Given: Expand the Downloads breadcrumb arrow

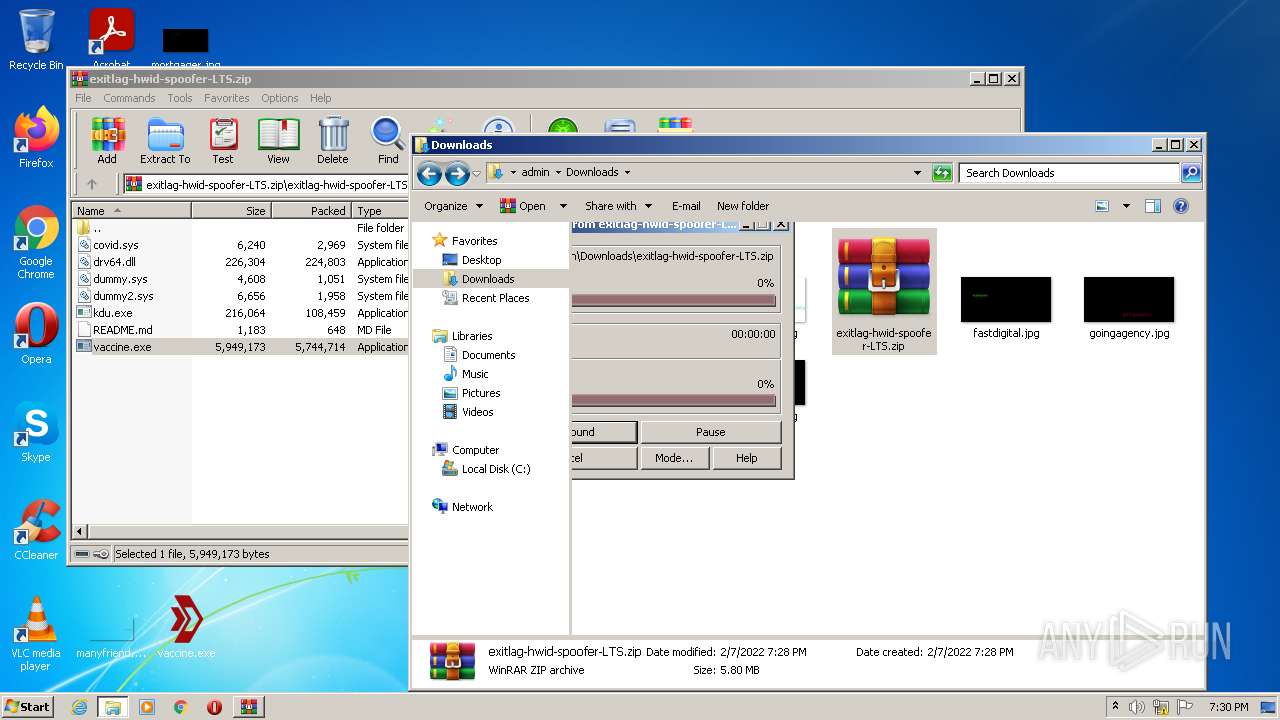Looking at the screenshot, I should [x=627, y=172].
